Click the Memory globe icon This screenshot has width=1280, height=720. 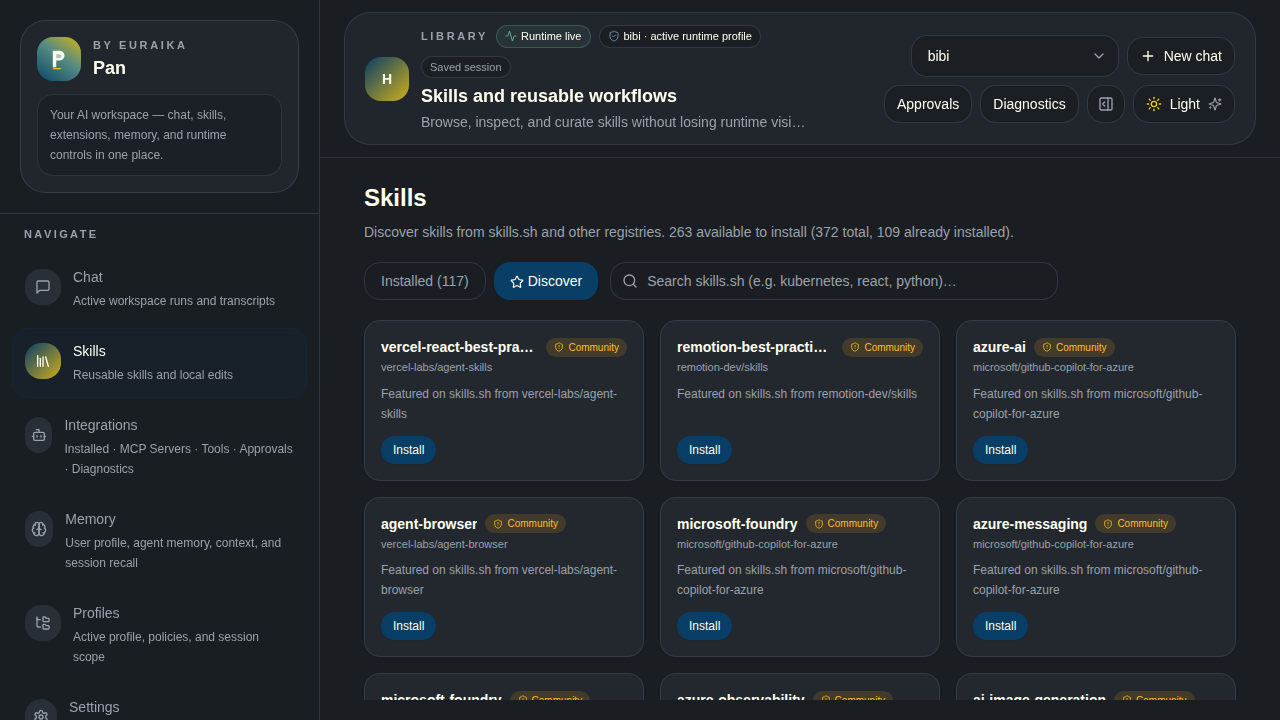click(x=38, y=529)
